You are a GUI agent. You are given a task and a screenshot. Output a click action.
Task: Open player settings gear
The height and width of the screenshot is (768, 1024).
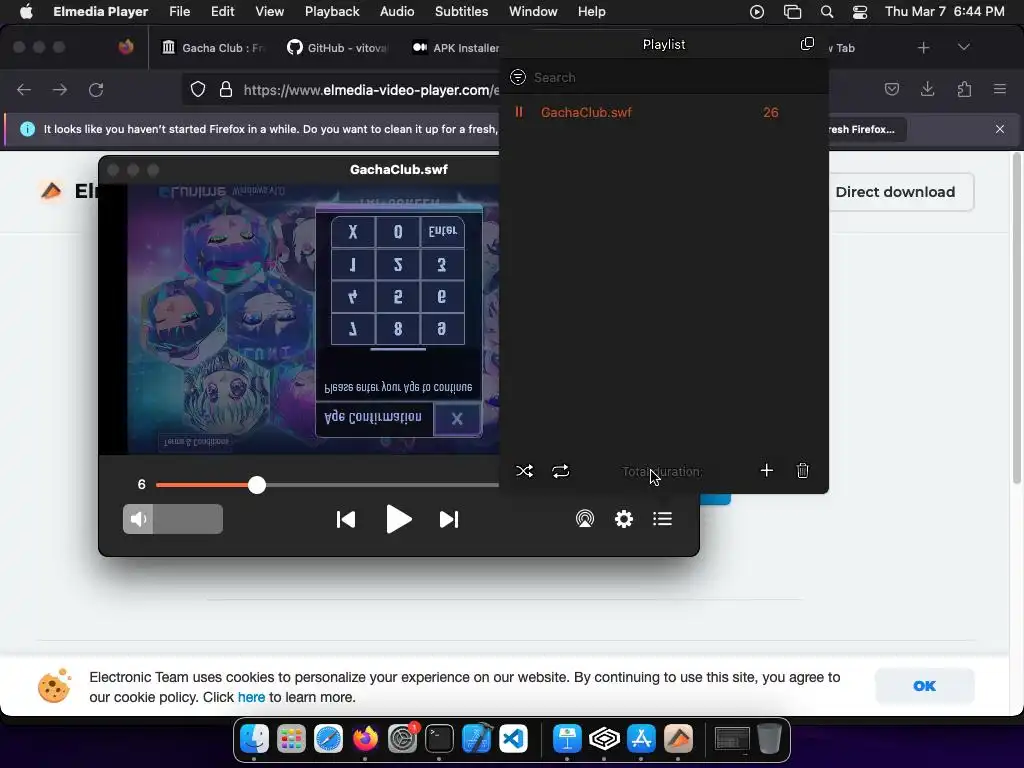tap(624, 519)
